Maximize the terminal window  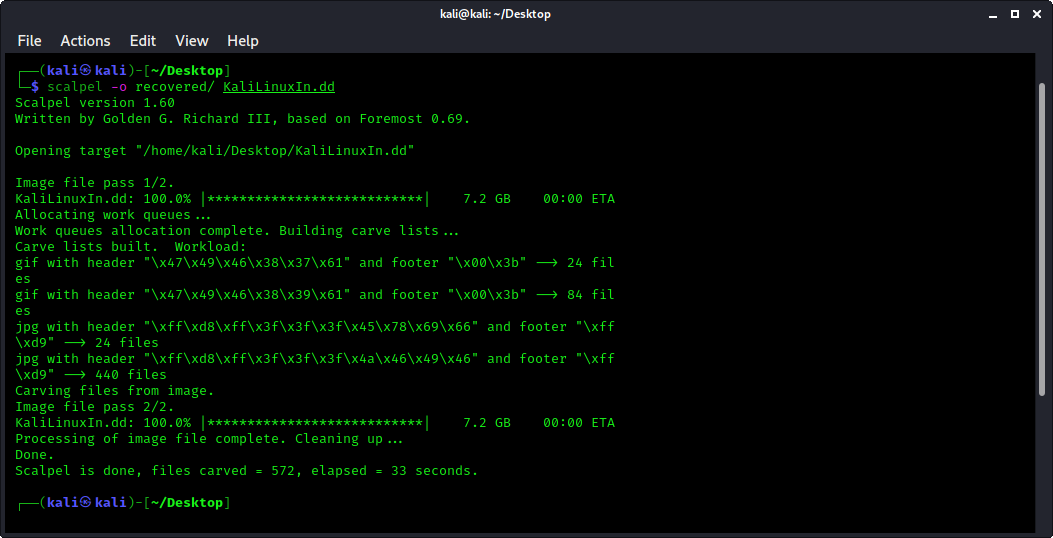coord(1015,14)
